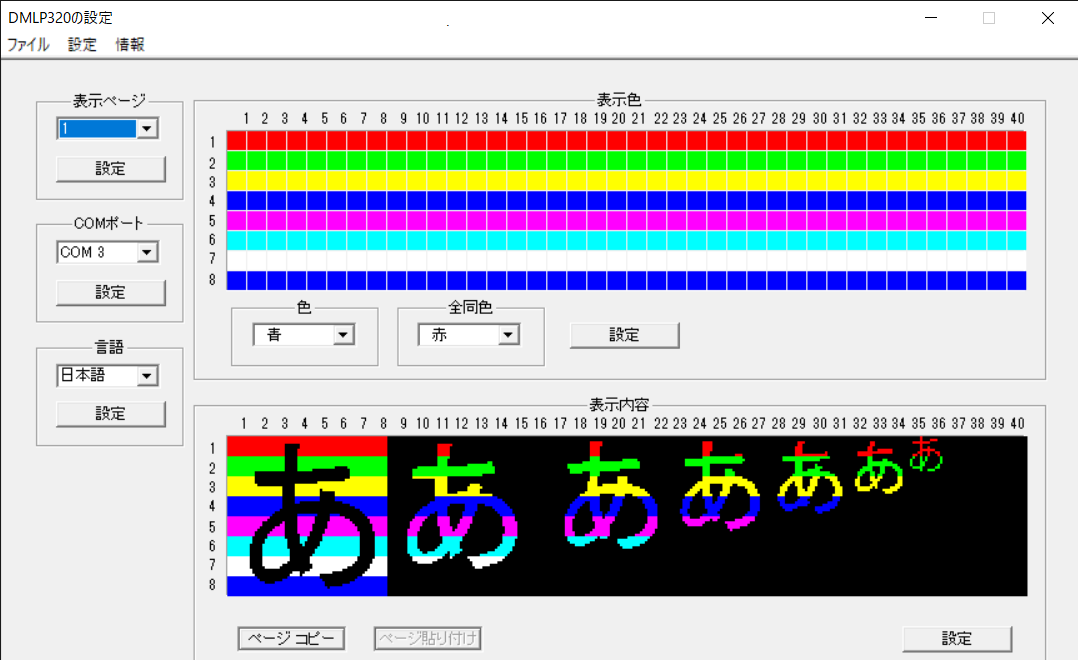Select magenta cell at row 5 column 30 in 表示色
The width and height of the screenshot is (1078, 660).
point(817,220)
